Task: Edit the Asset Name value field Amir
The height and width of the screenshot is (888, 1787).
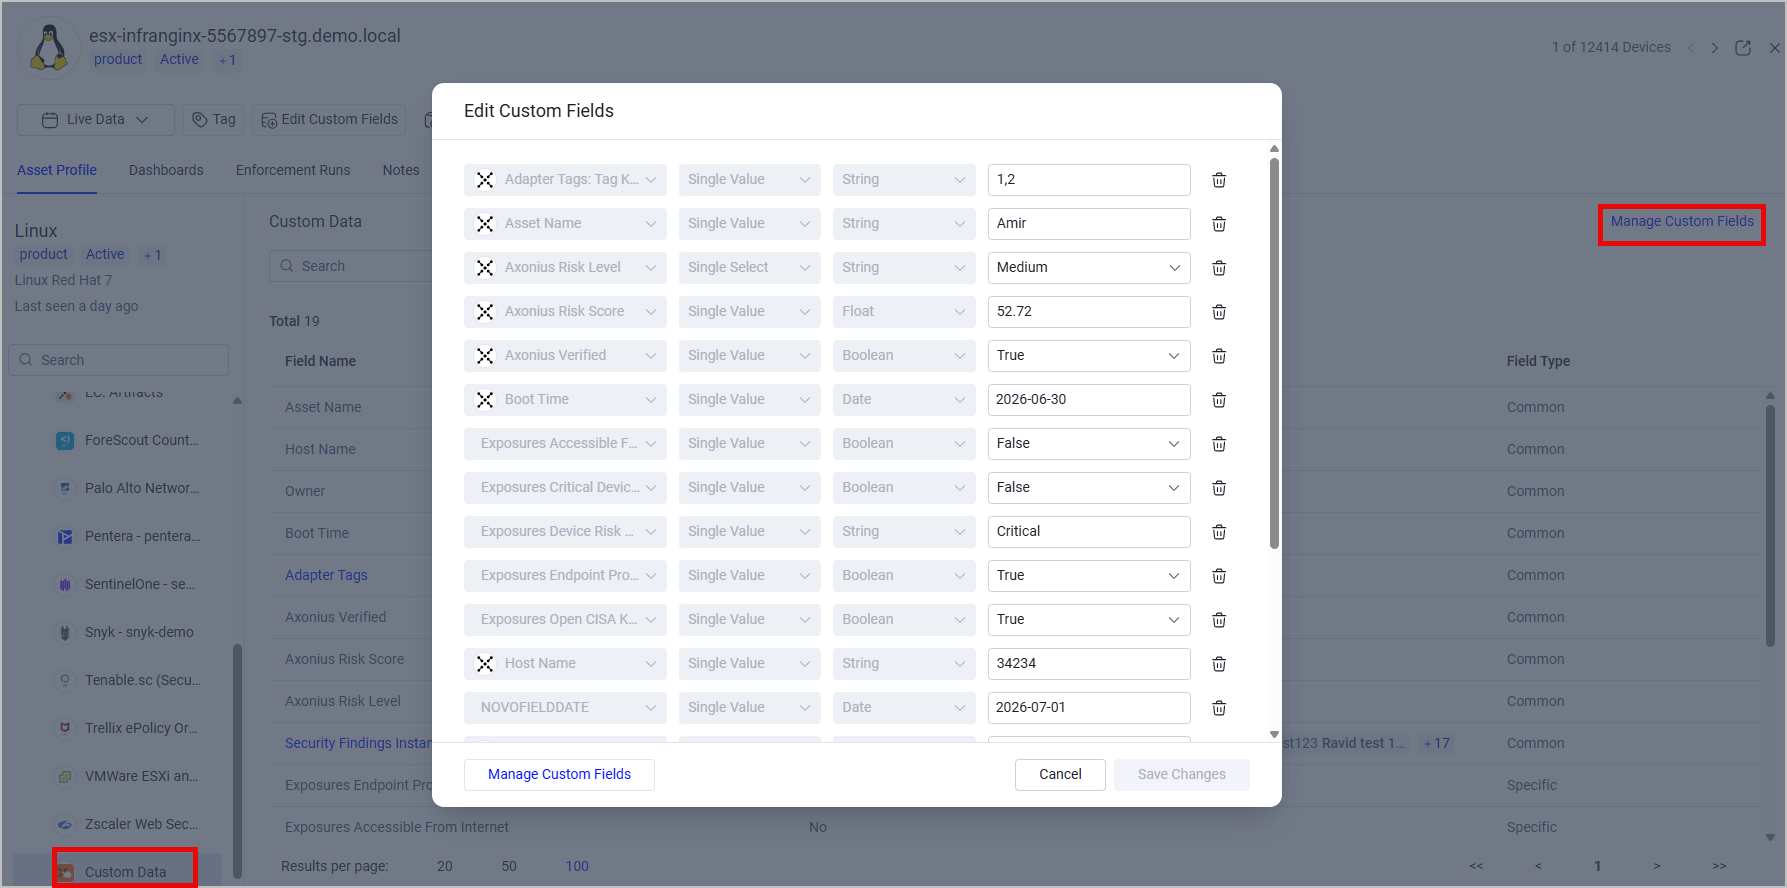Action: [1089, 224]
